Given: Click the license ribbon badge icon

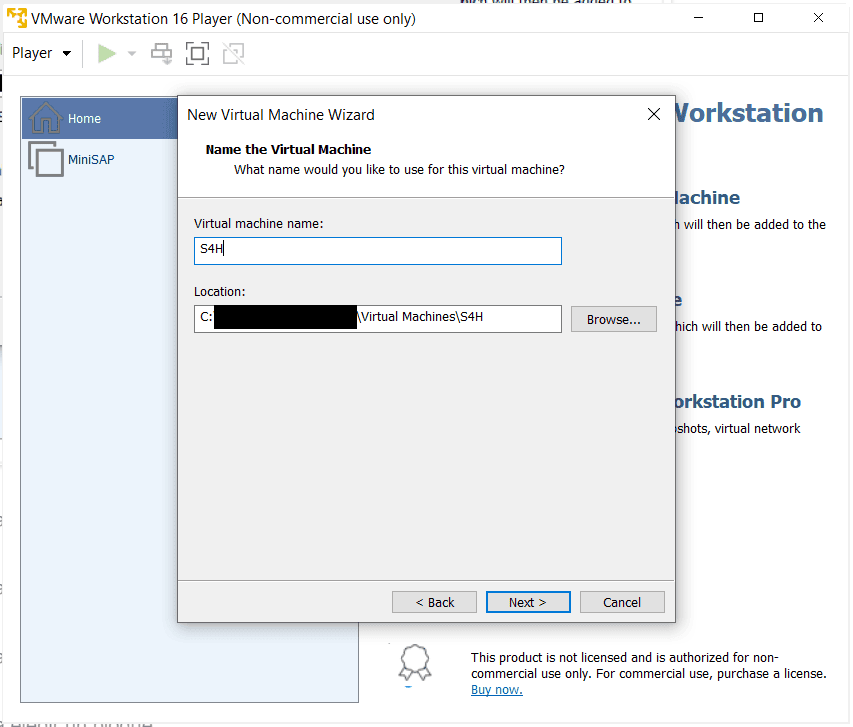Looking at the screenshot, I should [x=415, y=662].
